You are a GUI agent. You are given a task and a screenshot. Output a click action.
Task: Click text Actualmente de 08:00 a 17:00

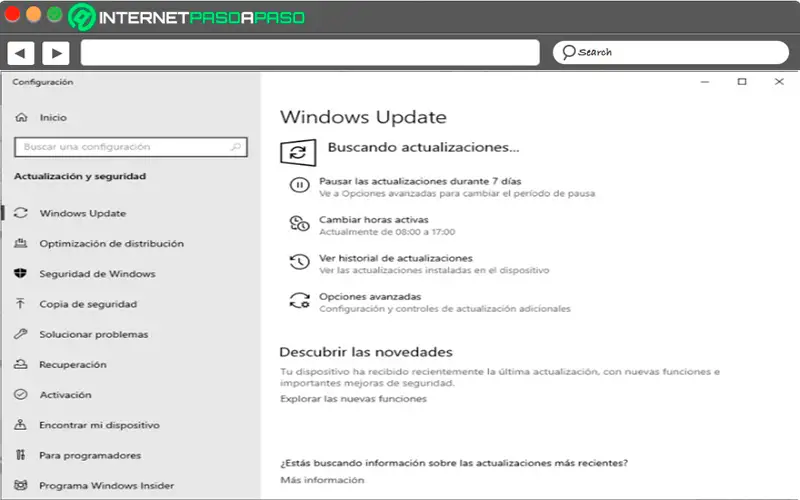[x=387, y=232]
